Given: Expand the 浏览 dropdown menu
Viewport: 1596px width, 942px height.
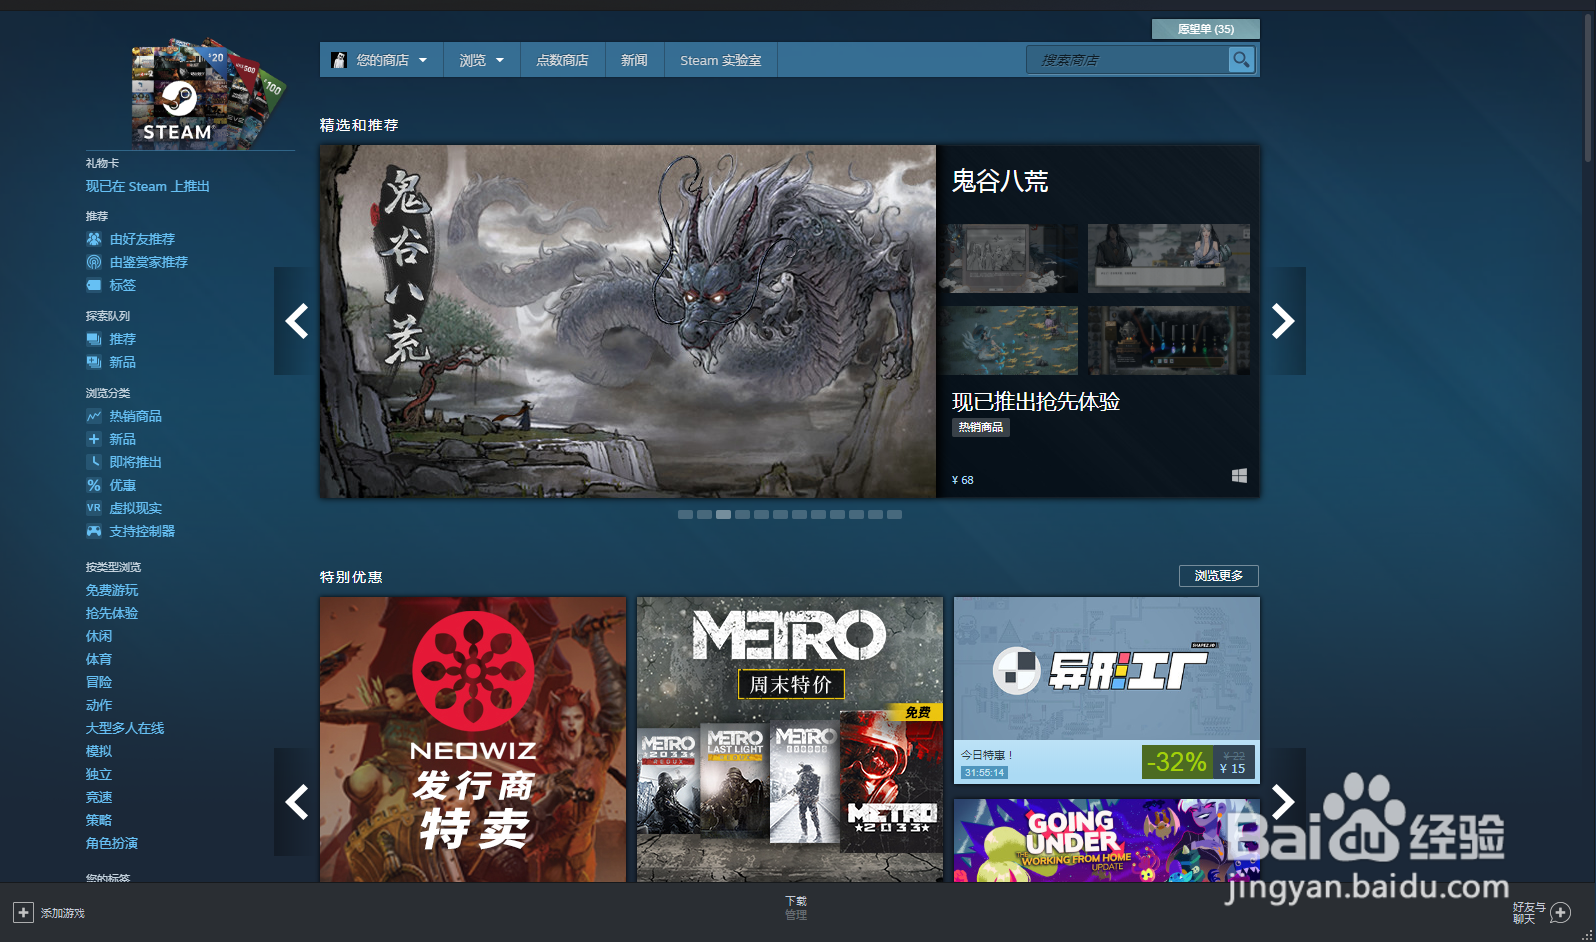Looking at the screenshot, I should point(481,60).
